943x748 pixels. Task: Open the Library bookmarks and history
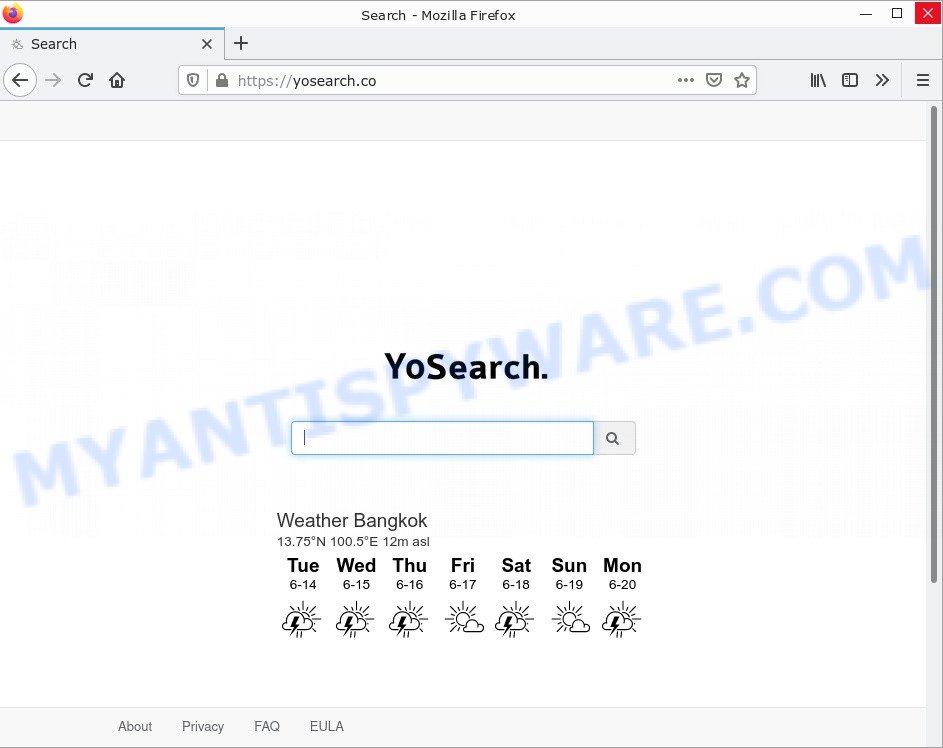pos(818,80)
